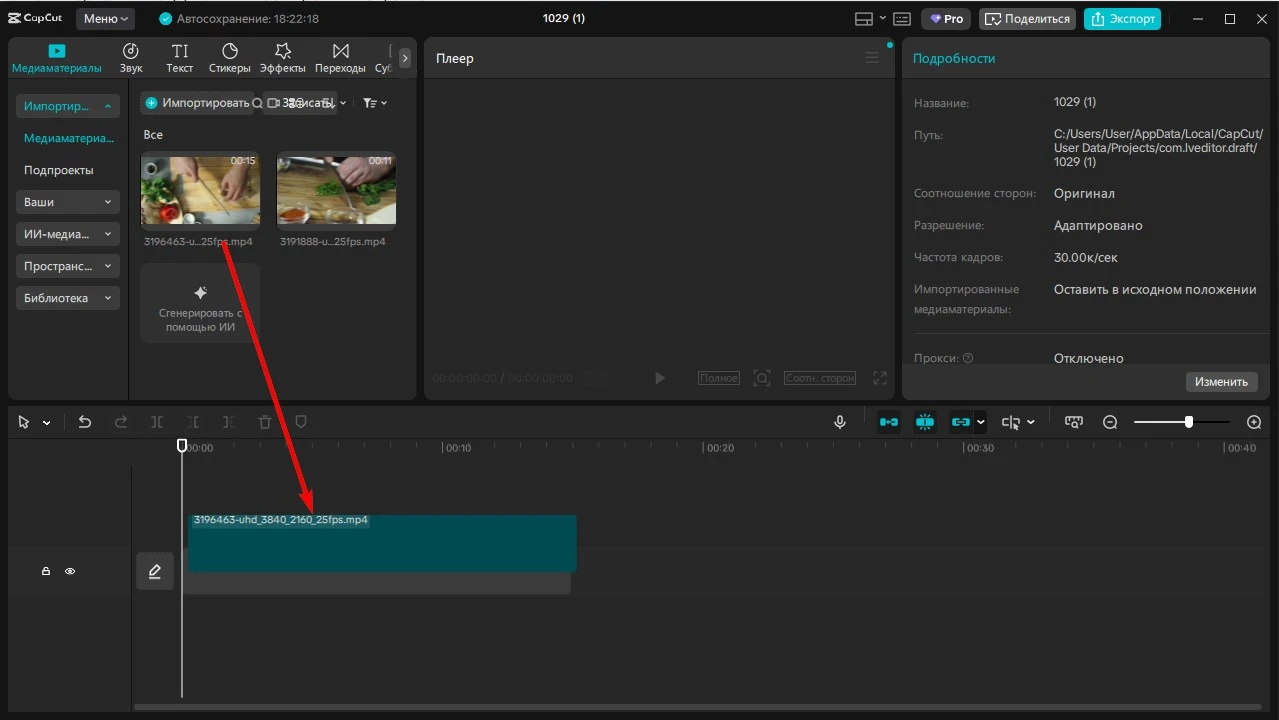Click the Экспорт button
Image resolution: width=1279 pixels, height=720 pixels.
(x=1121, y=19)
